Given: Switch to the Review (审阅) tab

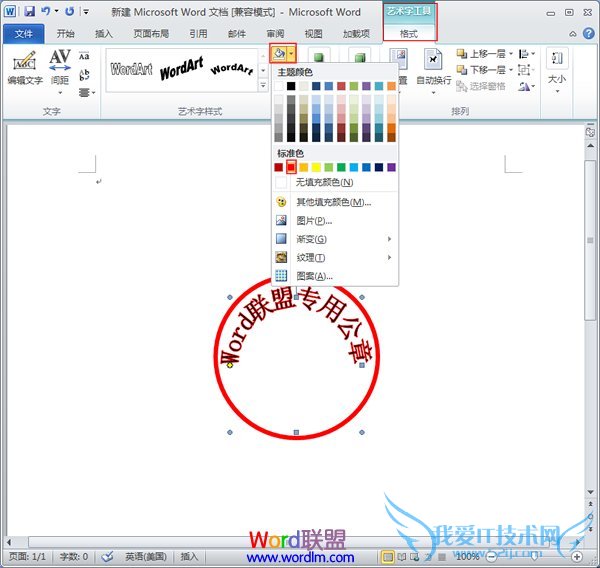Looking at the screenshot, I should click(275, 34).
